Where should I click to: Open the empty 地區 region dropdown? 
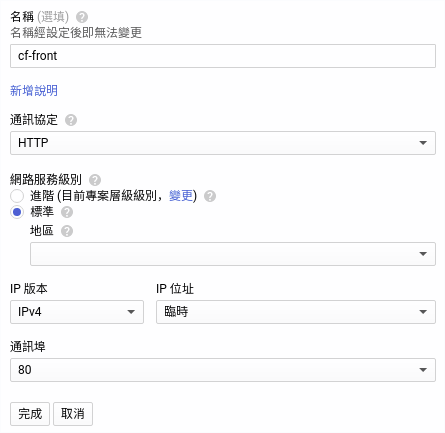[x=233, y=254]
